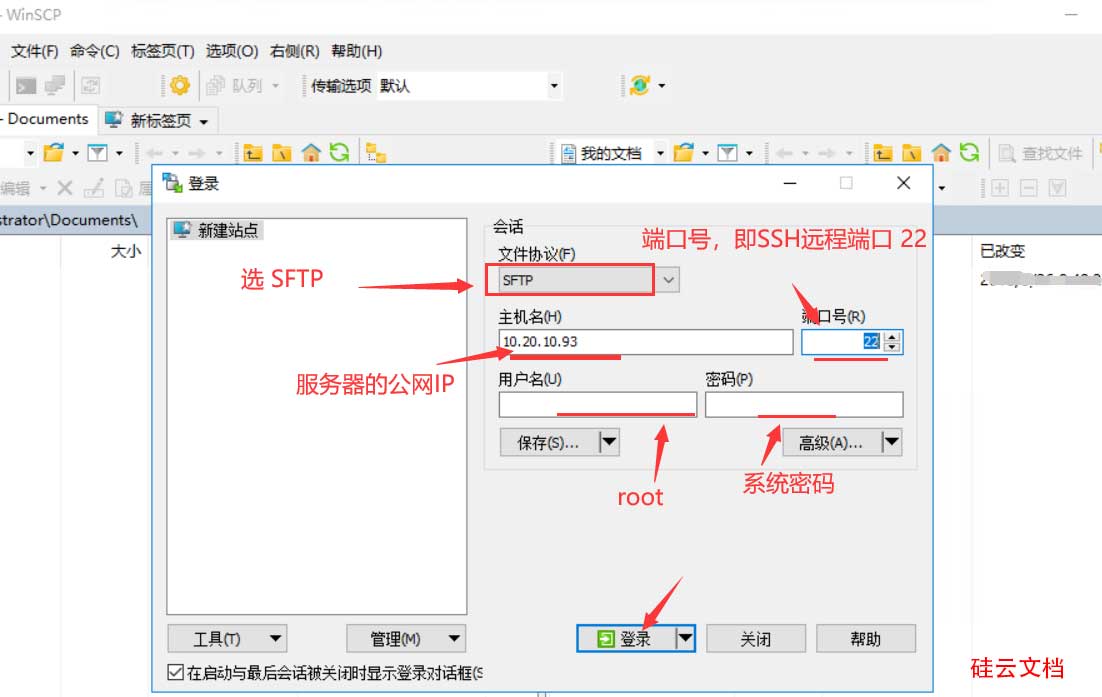The width and height of the screenshot is (1102, 697).
Task: Toggle the show login dialog on startup checkbox
Action: pos(176,672)
